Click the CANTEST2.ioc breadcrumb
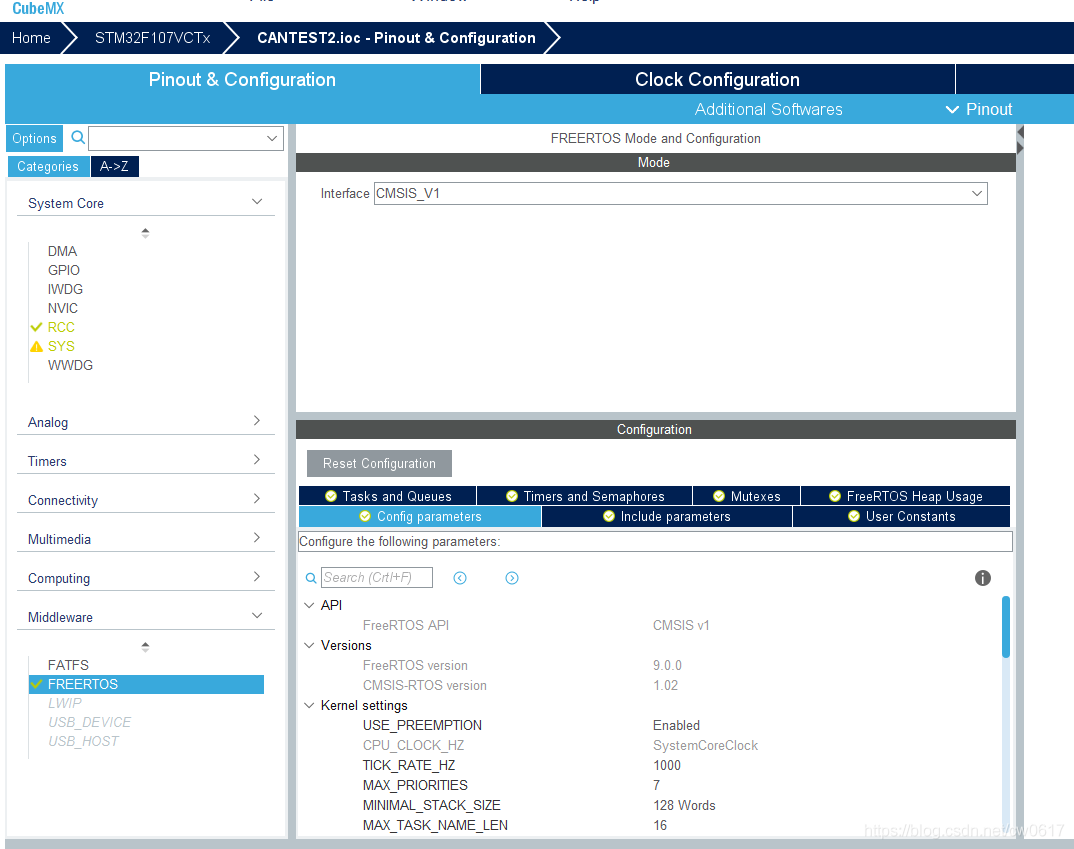 [396, 38]
